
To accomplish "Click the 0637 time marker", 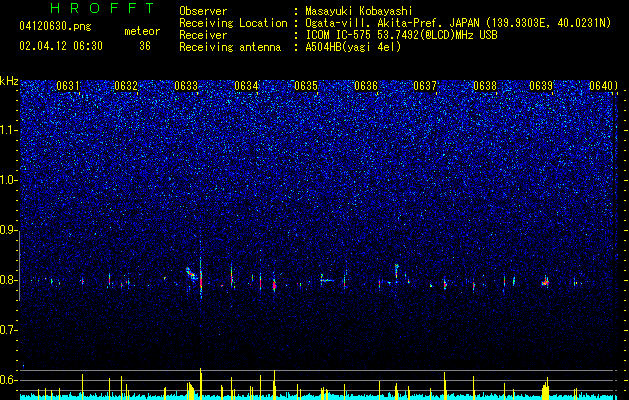I will [x=425, y=86].
